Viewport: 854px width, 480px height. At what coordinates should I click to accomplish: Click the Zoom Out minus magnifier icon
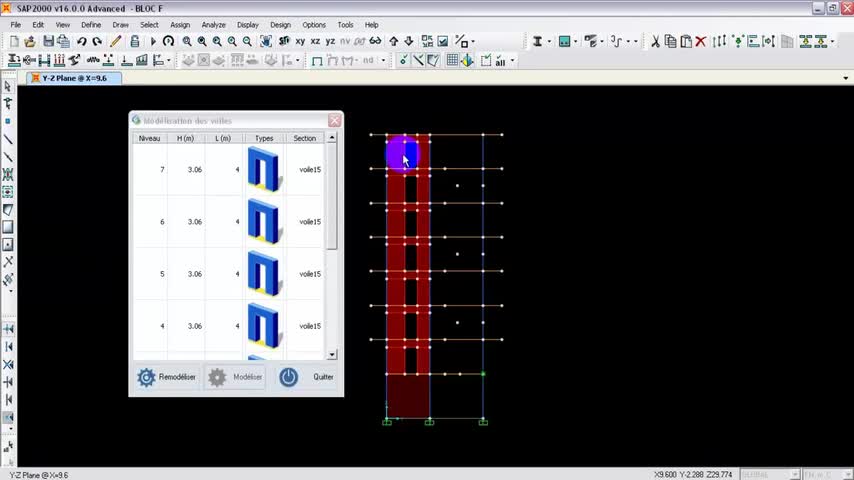[247, 41]
